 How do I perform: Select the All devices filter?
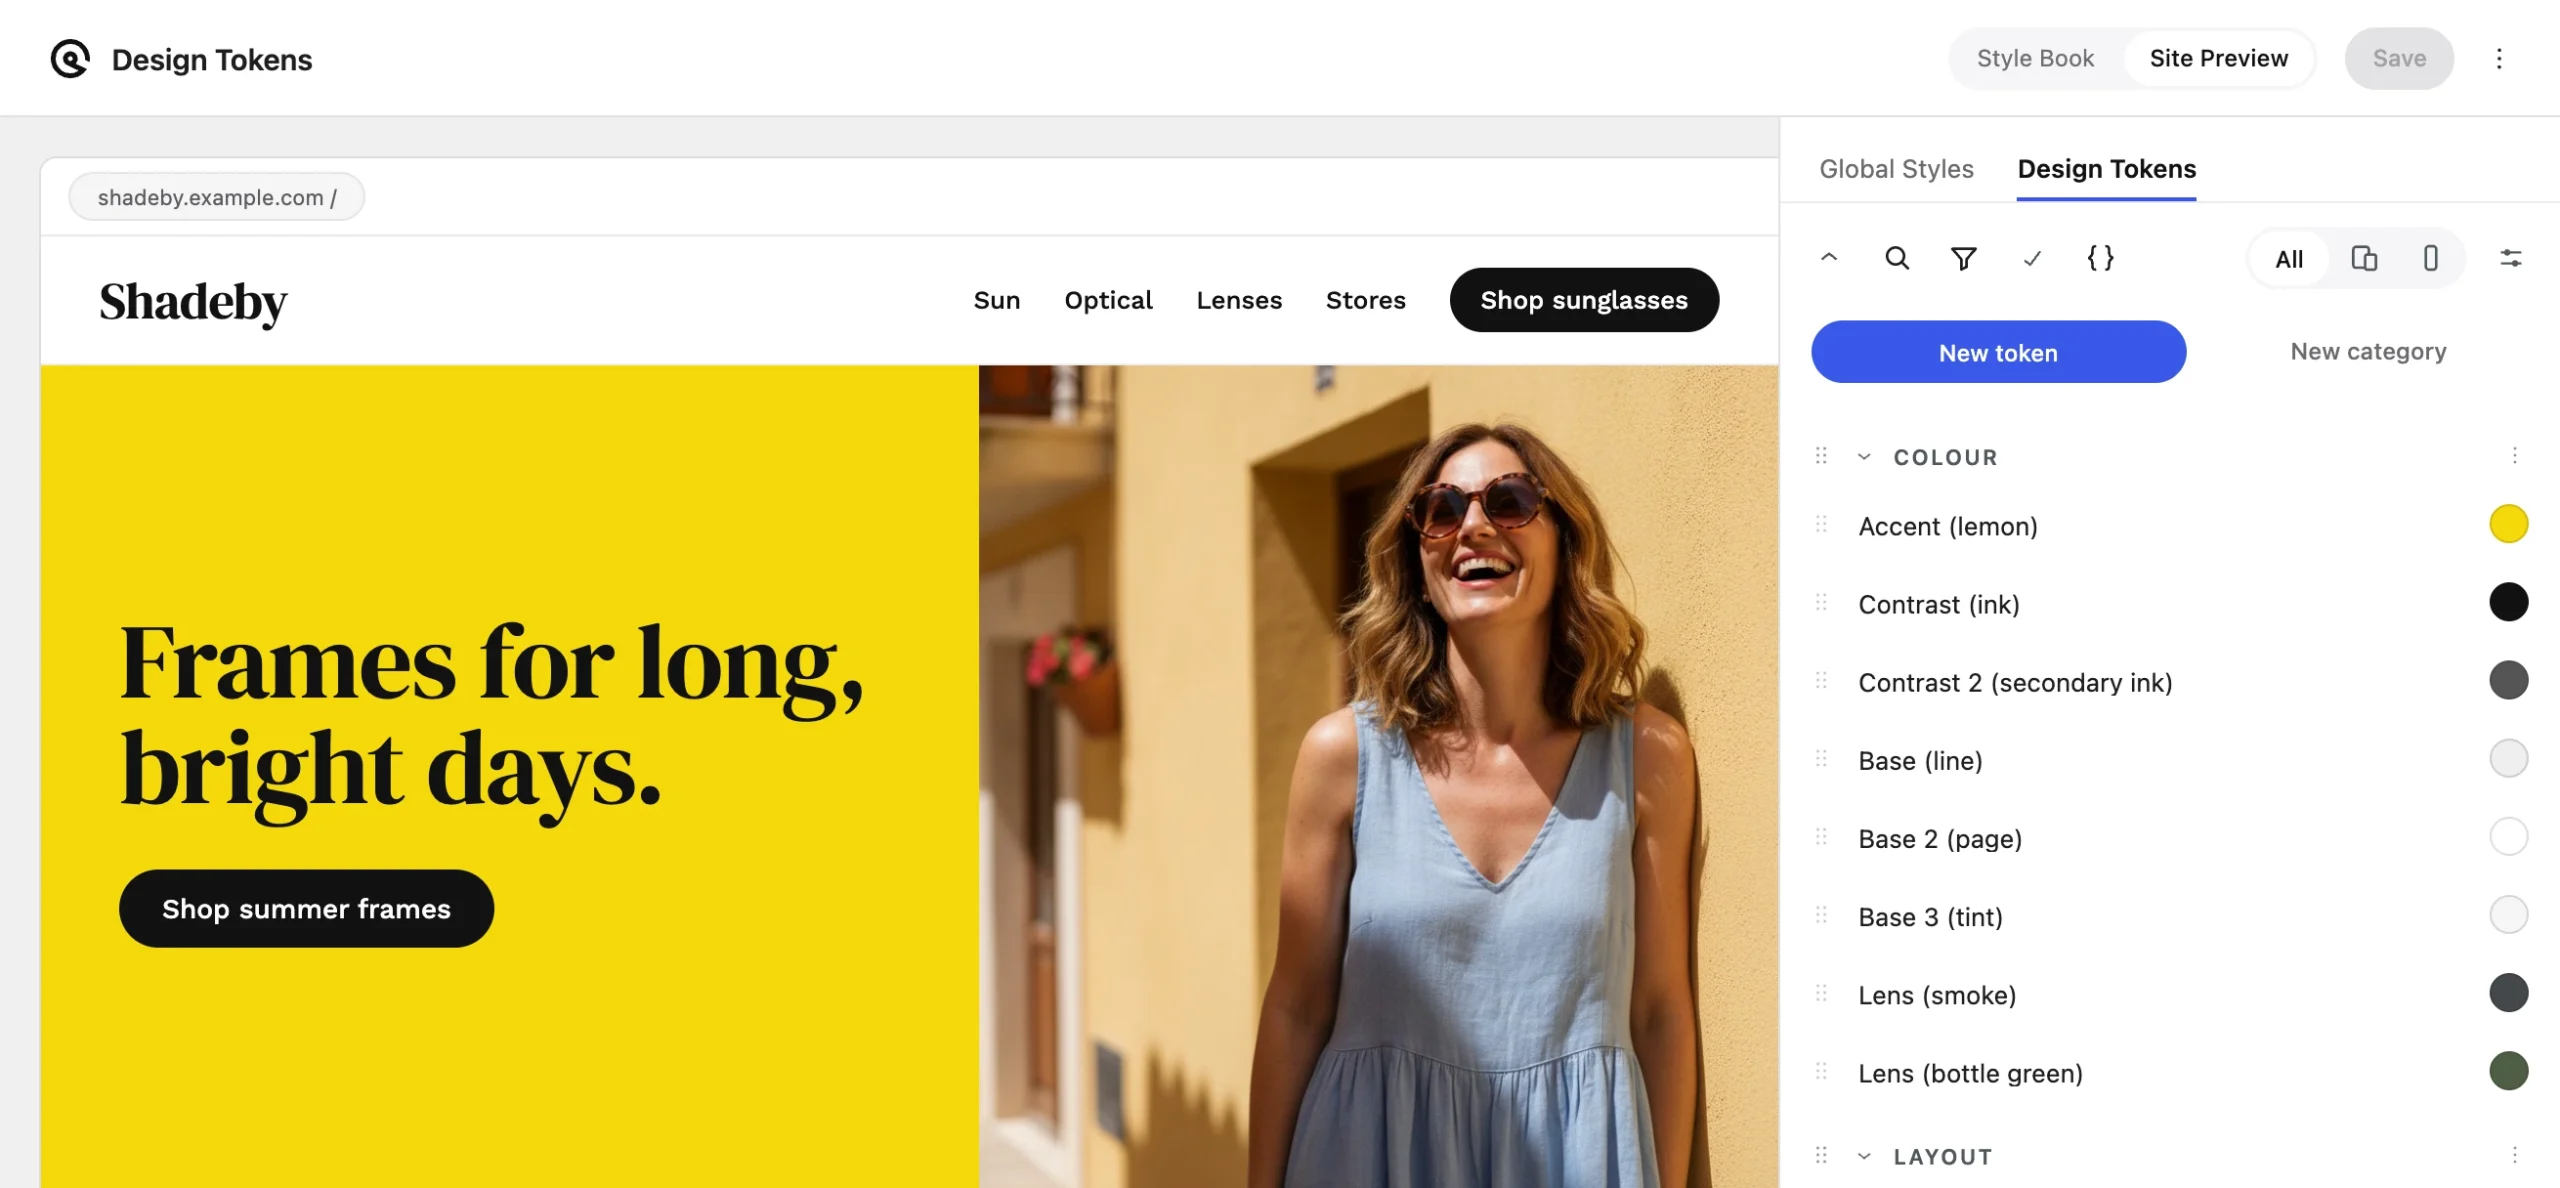(x=2289, y=259)
